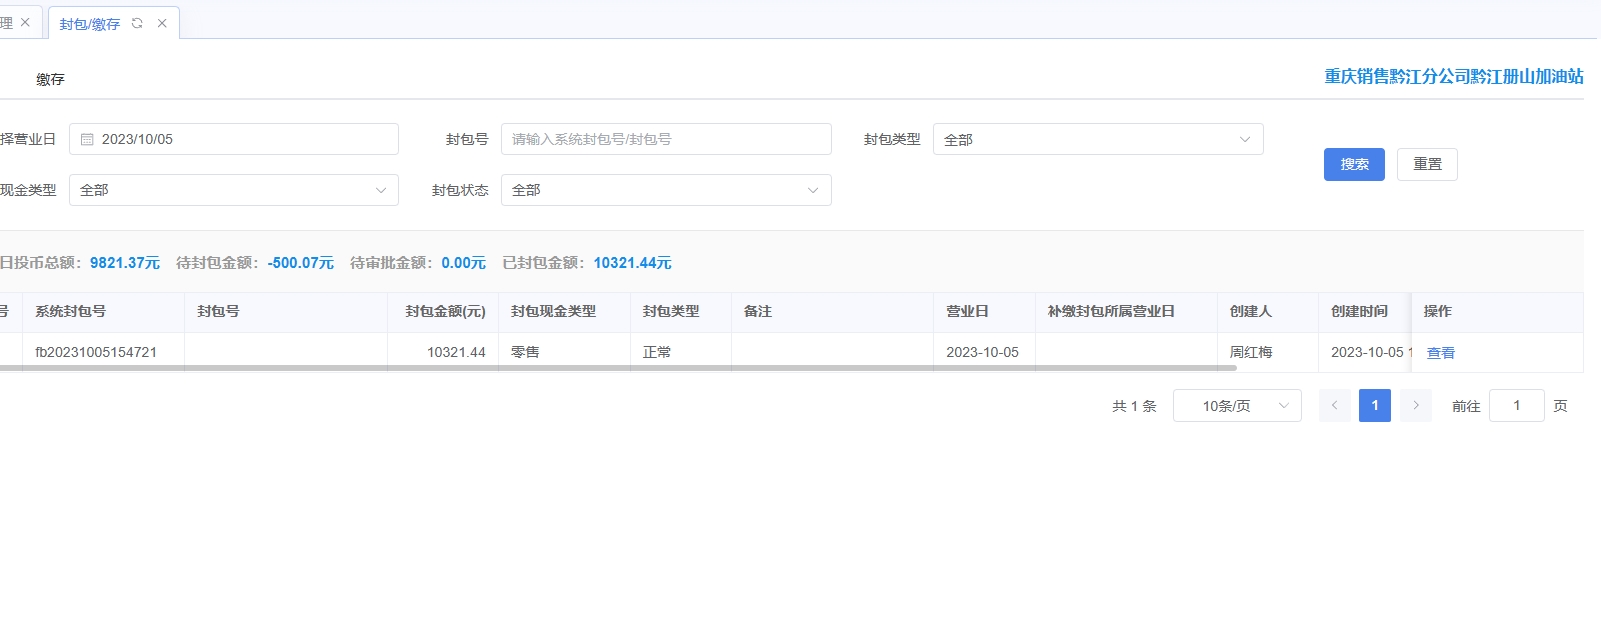Viewport: 1601px width, 644px height.
Task: Switch to the 封包/缴存 tab
Action: click(x=89, y=24)
